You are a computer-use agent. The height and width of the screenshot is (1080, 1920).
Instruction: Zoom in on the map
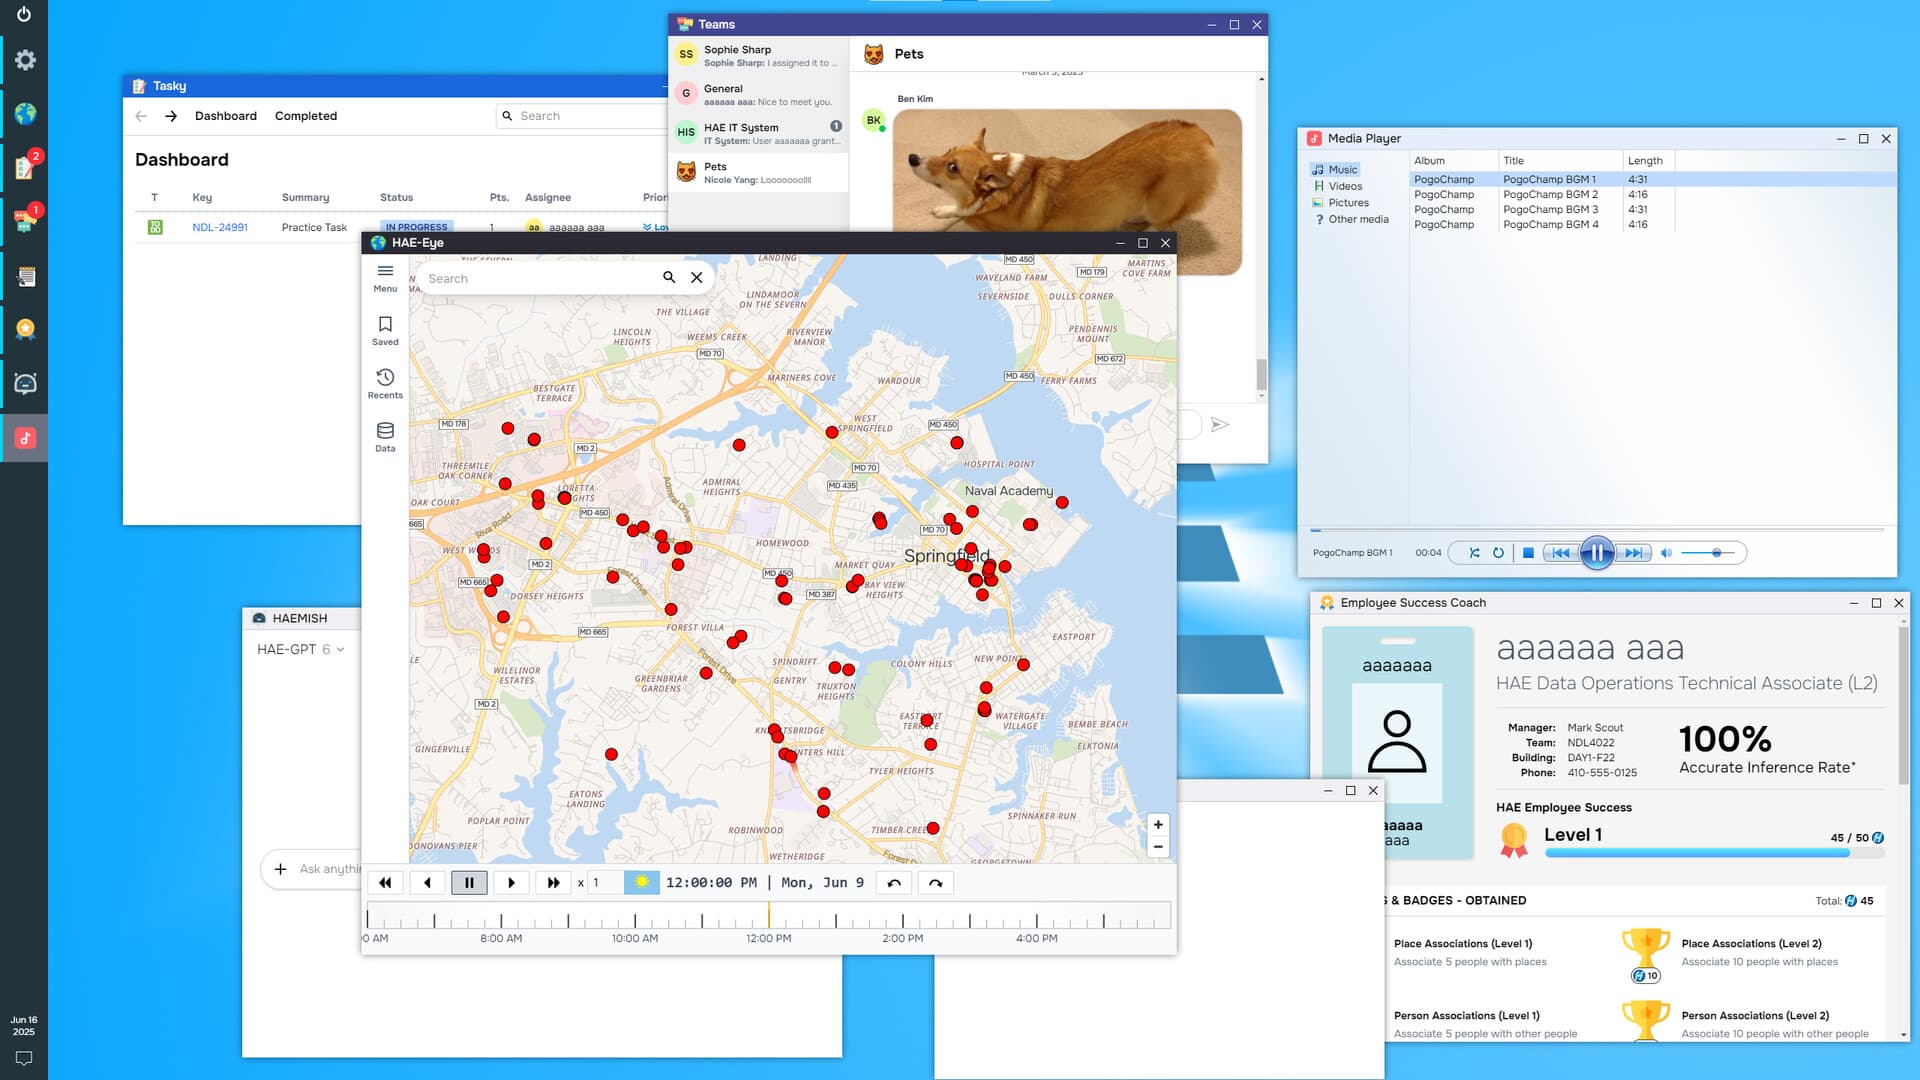click(x=1158, y=825)
